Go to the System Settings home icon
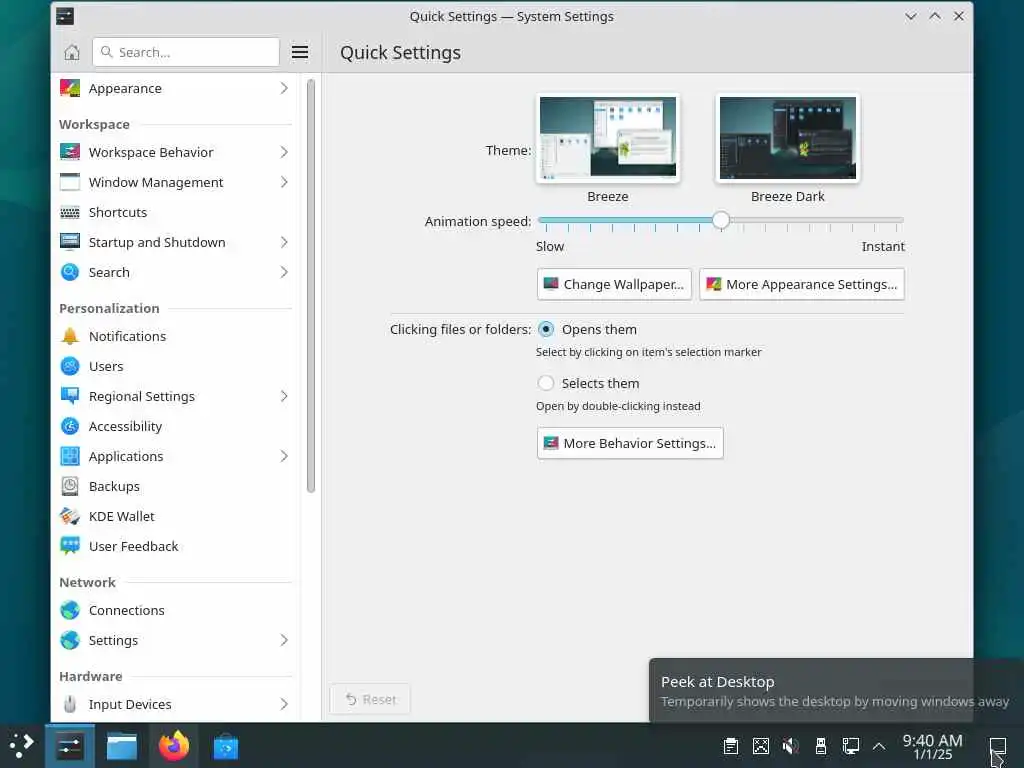 click(72, 52)
